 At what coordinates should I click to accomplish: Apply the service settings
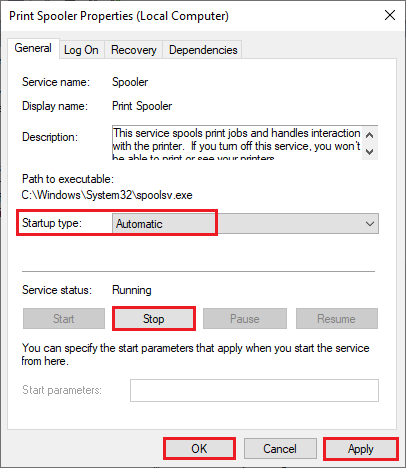pyautogui.click(x=361, y=449)
